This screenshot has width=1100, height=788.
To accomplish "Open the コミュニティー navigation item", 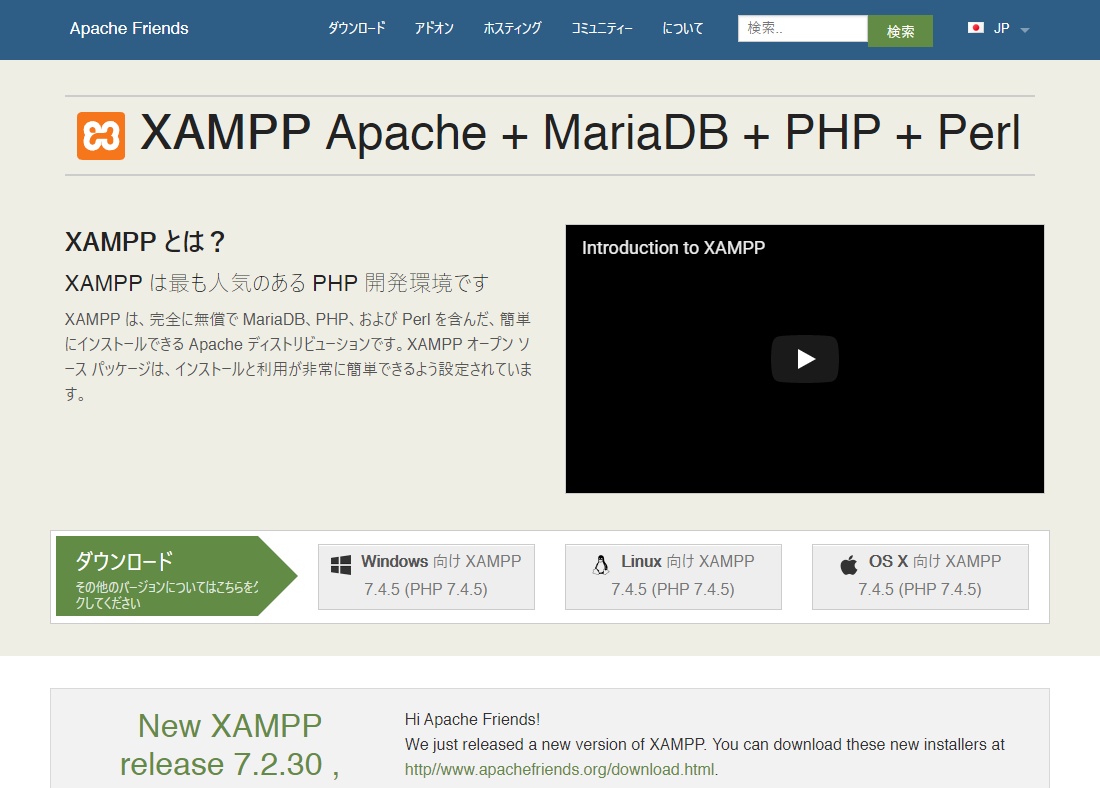I will pyautogui.click(x=602, y=29).
